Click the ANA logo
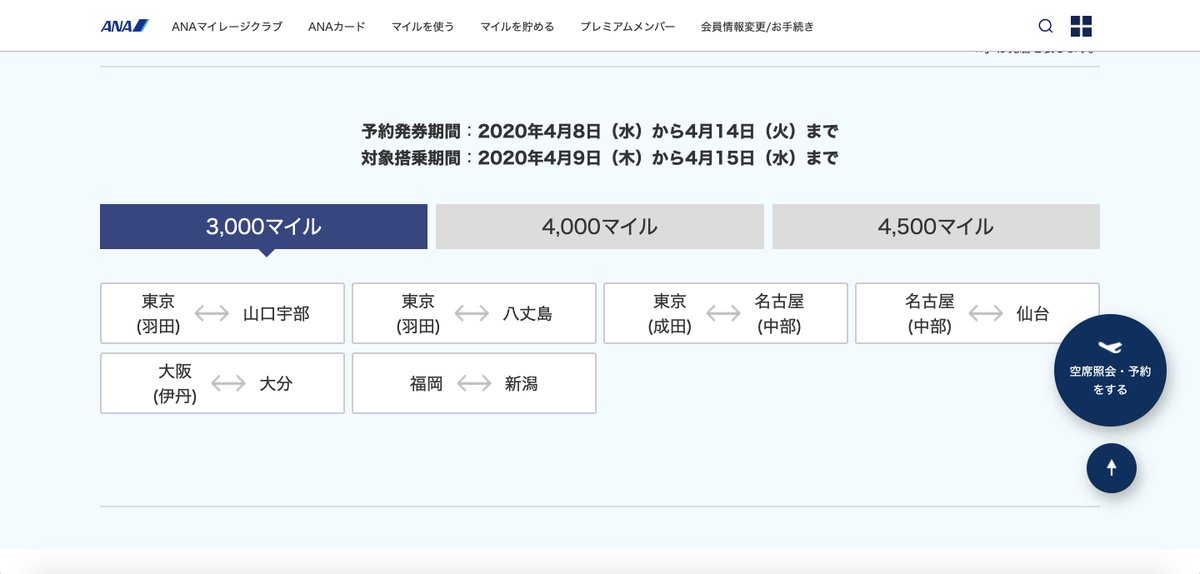Screen dimensions: 1200x574 [x=125, y=26]
